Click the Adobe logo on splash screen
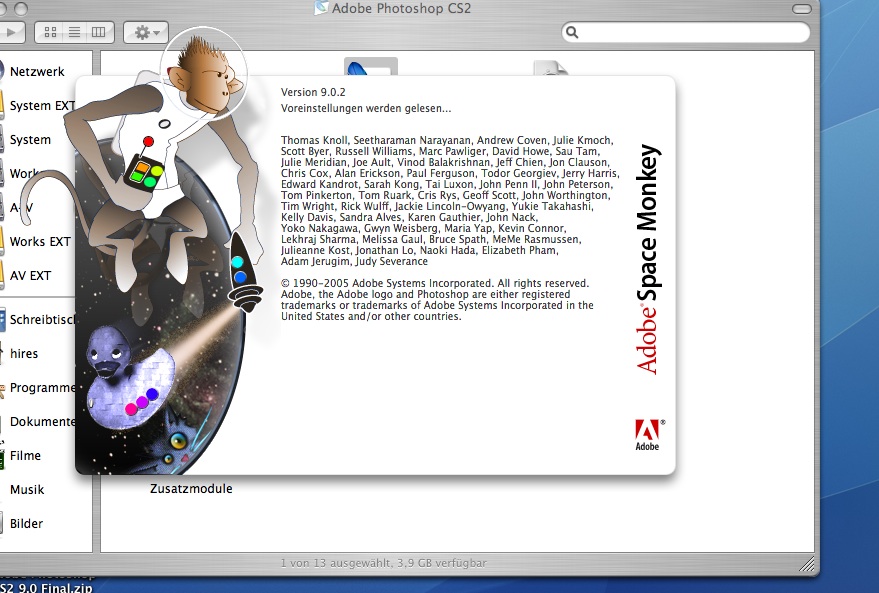The height and width of the screenshot is (593, 879). coord(648,434)
